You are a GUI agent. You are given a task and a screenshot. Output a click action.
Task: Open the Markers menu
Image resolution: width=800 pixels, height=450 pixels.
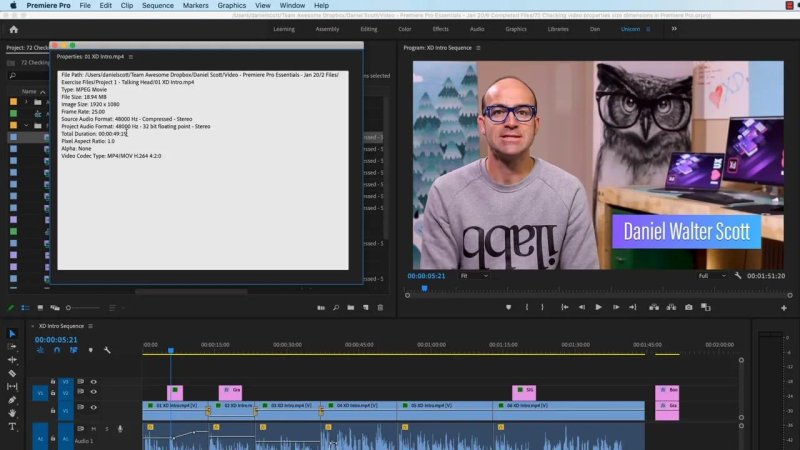pyautogui.click(x=195, y=5)
